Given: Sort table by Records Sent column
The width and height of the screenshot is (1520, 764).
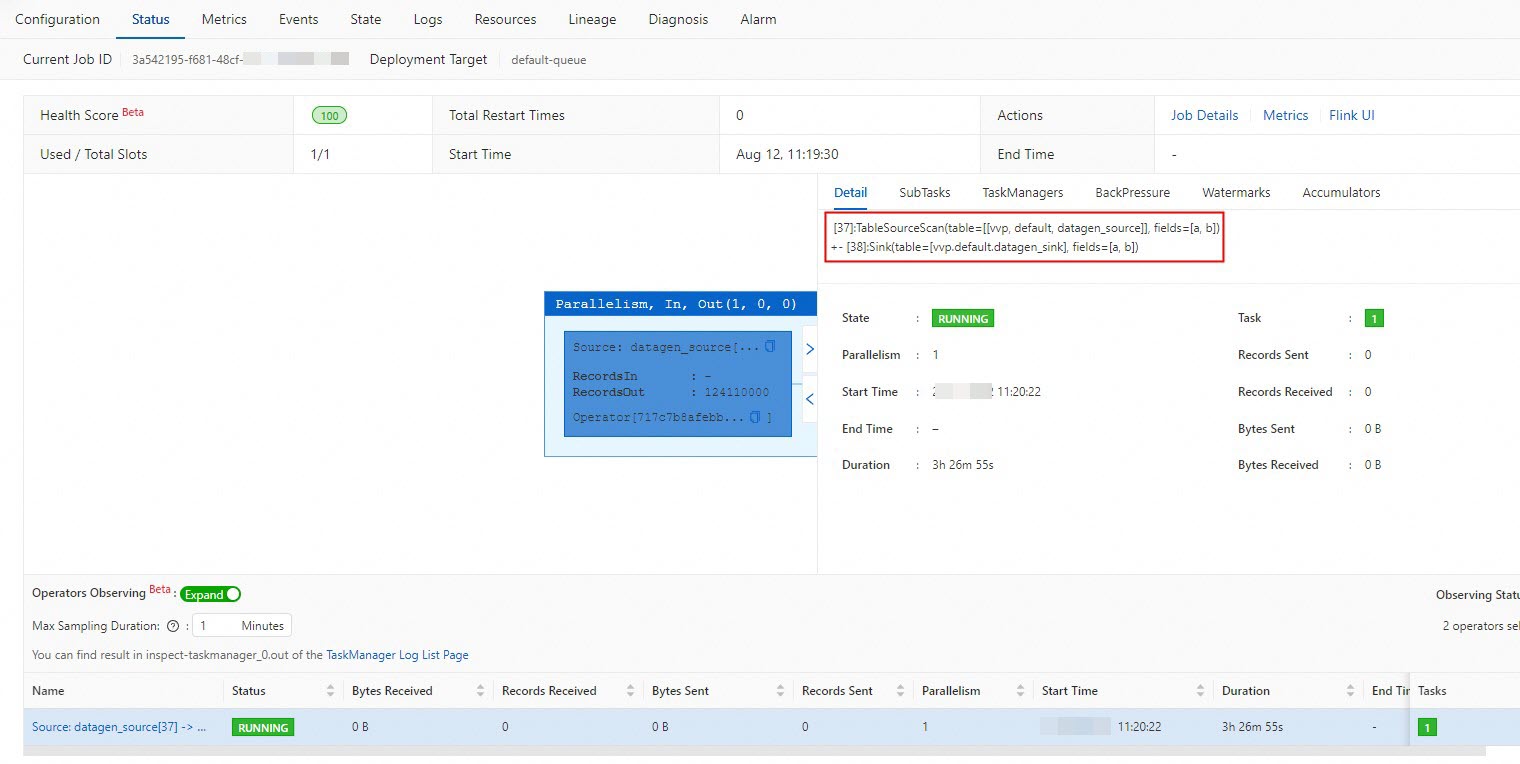Looking at the screenshot, I should click(x=900, y=691).
